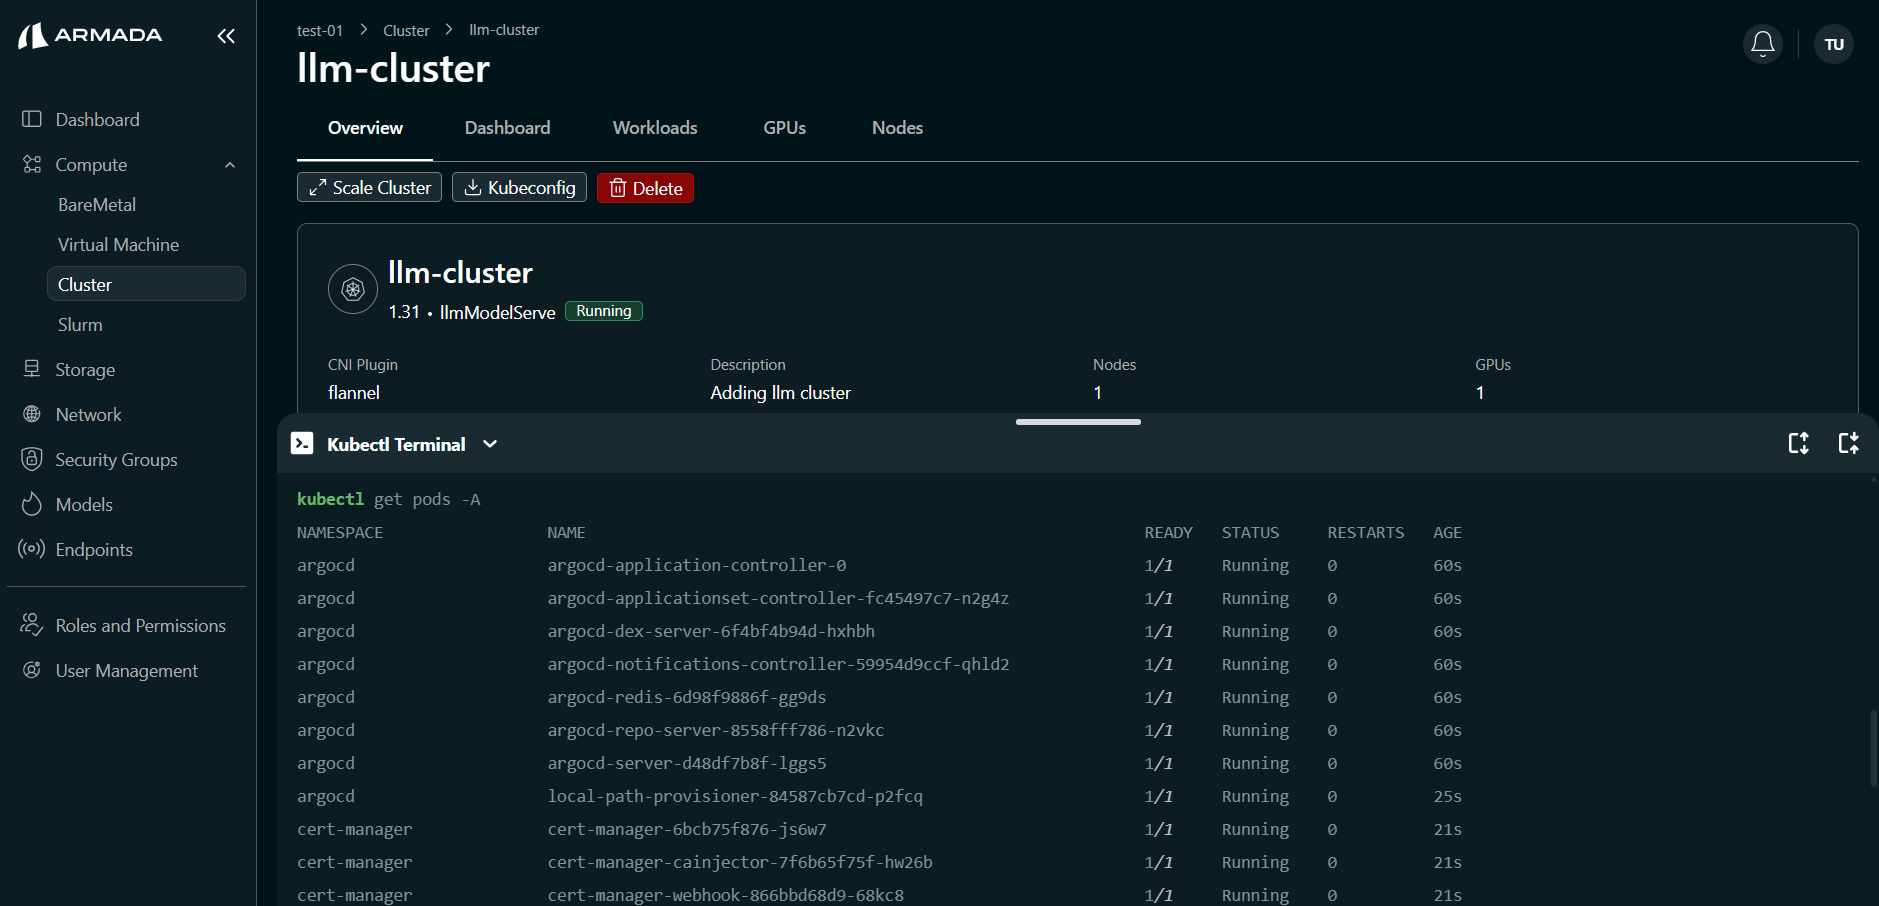Click the Models icon in sidebar
This screenshot has height=906, width=1879.
[32, 504]
